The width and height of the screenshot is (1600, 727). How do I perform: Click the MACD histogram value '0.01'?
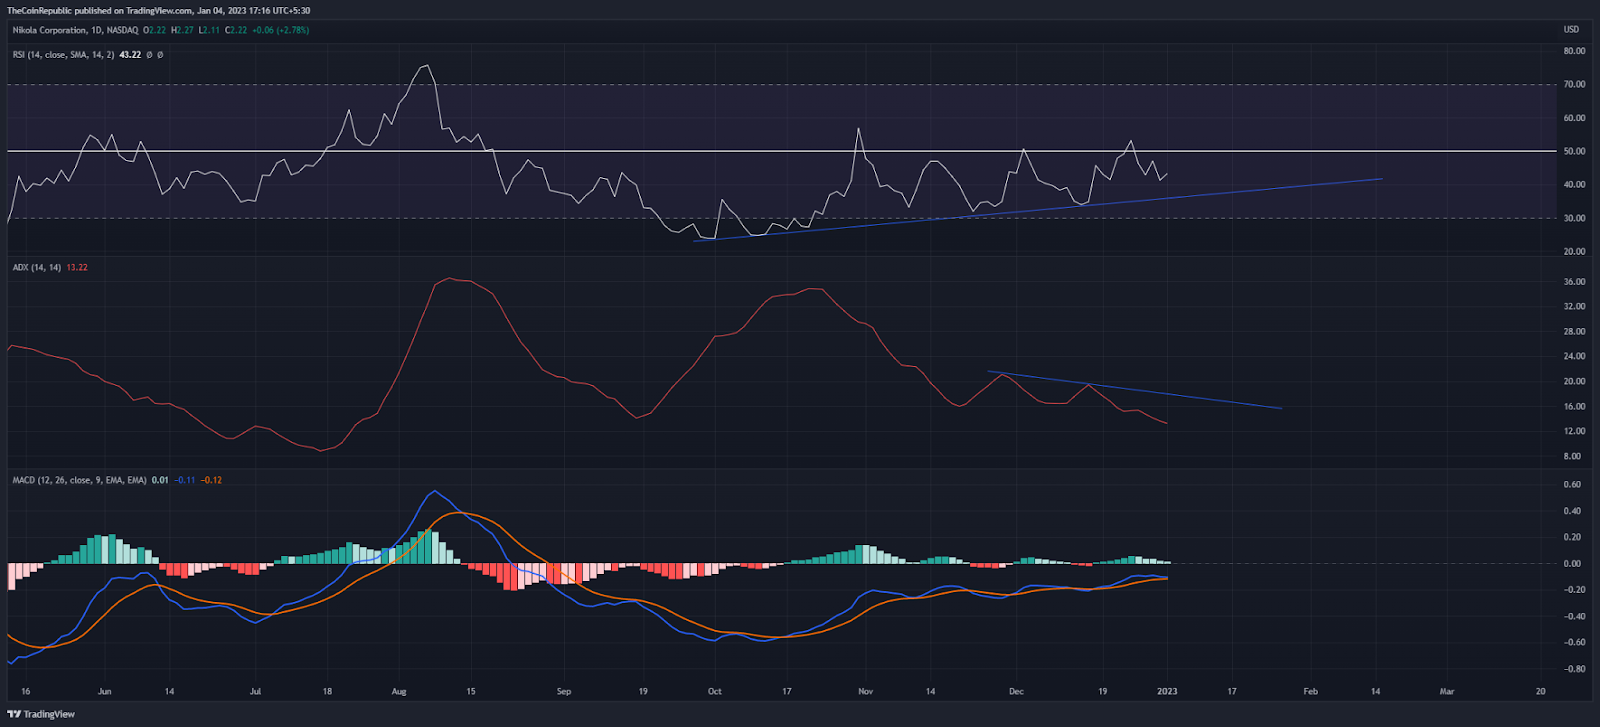click(x=160, y=481)
